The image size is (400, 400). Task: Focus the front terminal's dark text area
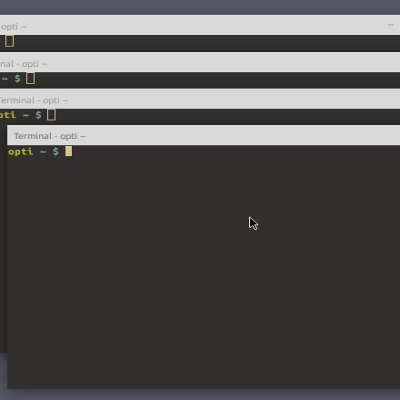[203, 267]
